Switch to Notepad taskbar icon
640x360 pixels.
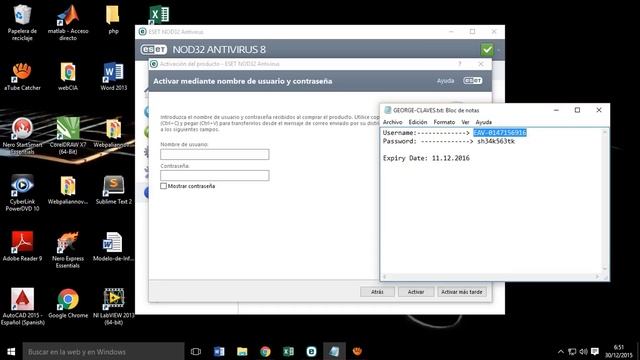(x=334, y=351)
